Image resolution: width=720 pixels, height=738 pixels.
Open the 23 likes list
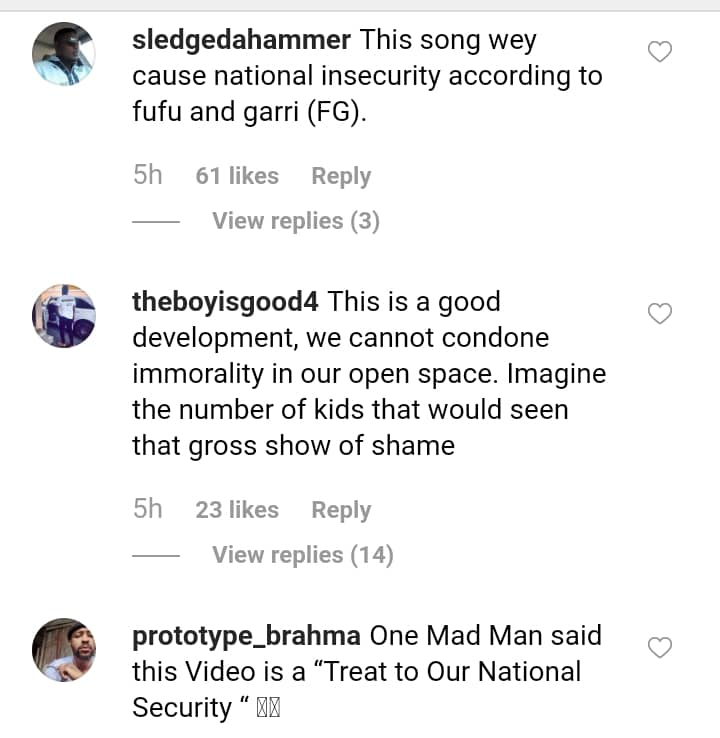pyautogui.click(x=237, y=510)
